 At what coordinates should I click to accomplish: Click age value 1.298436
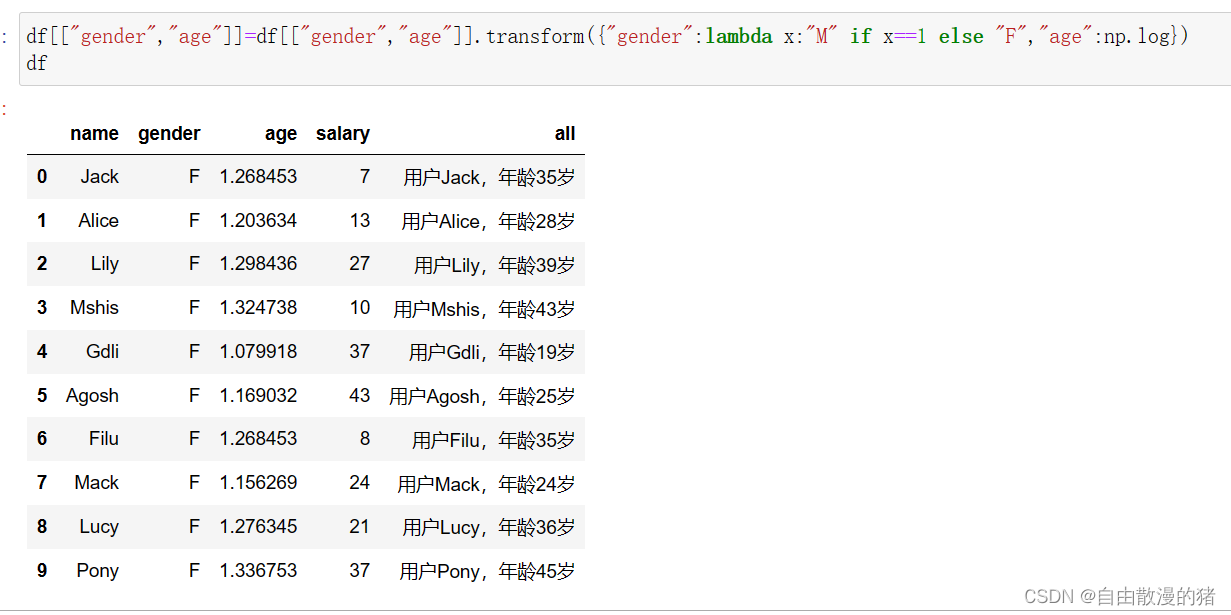[x=259, y=264]
